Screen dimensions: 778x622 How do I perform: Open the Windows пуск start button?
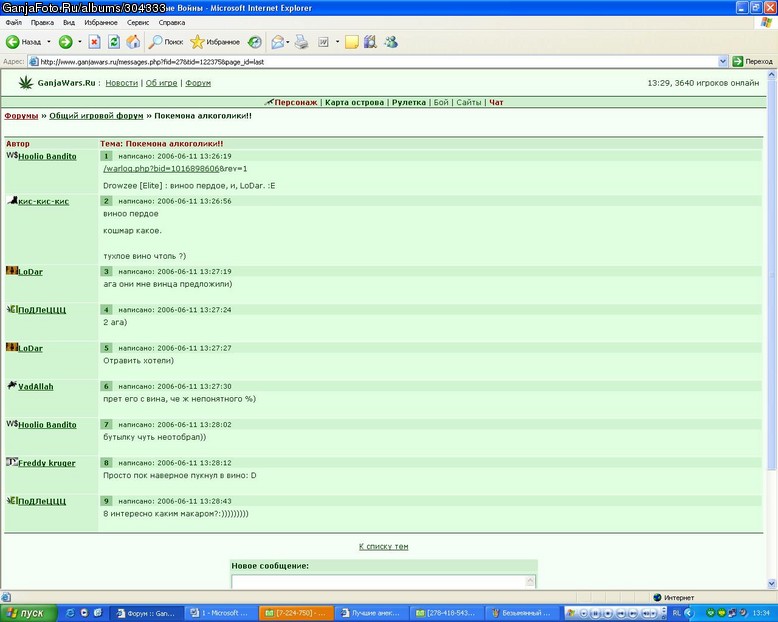[x=28, y=613]
